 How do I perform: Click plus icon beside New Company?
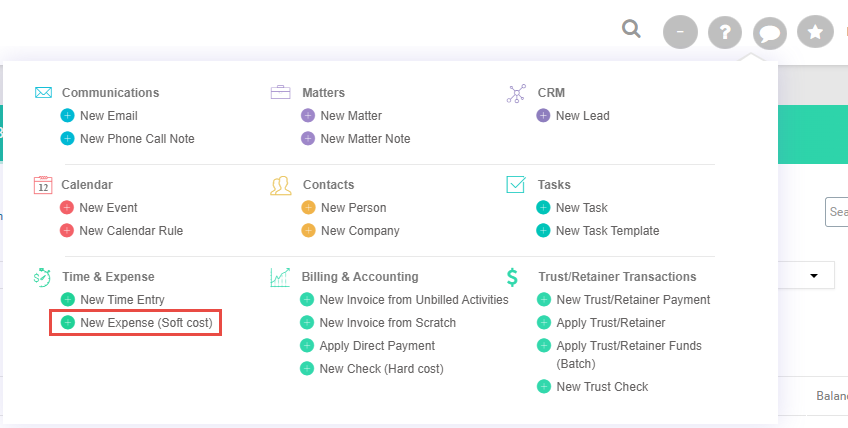click(308, 231)
